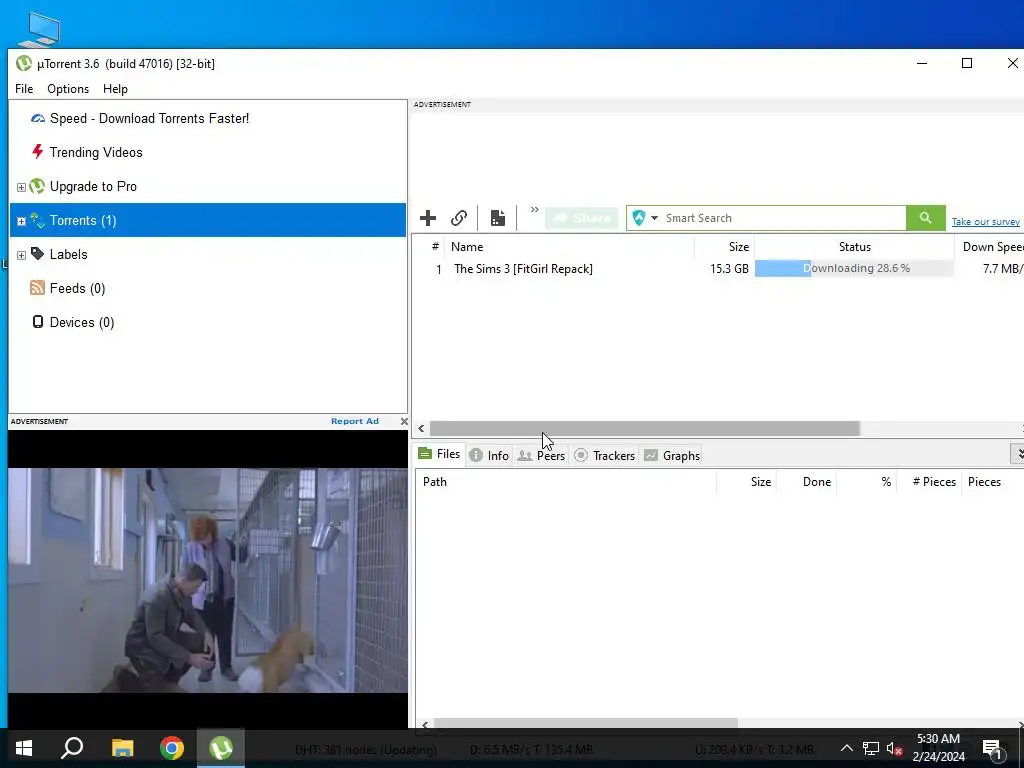
Task: Click the Create New Torrent file icon
Action: tap(498, 218)
